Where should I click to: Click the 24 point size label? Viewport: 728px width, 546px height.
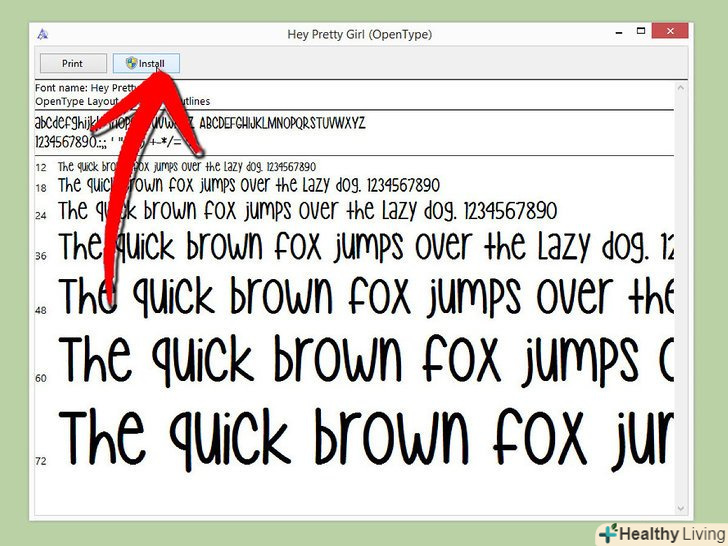click(x=41, y=215)
